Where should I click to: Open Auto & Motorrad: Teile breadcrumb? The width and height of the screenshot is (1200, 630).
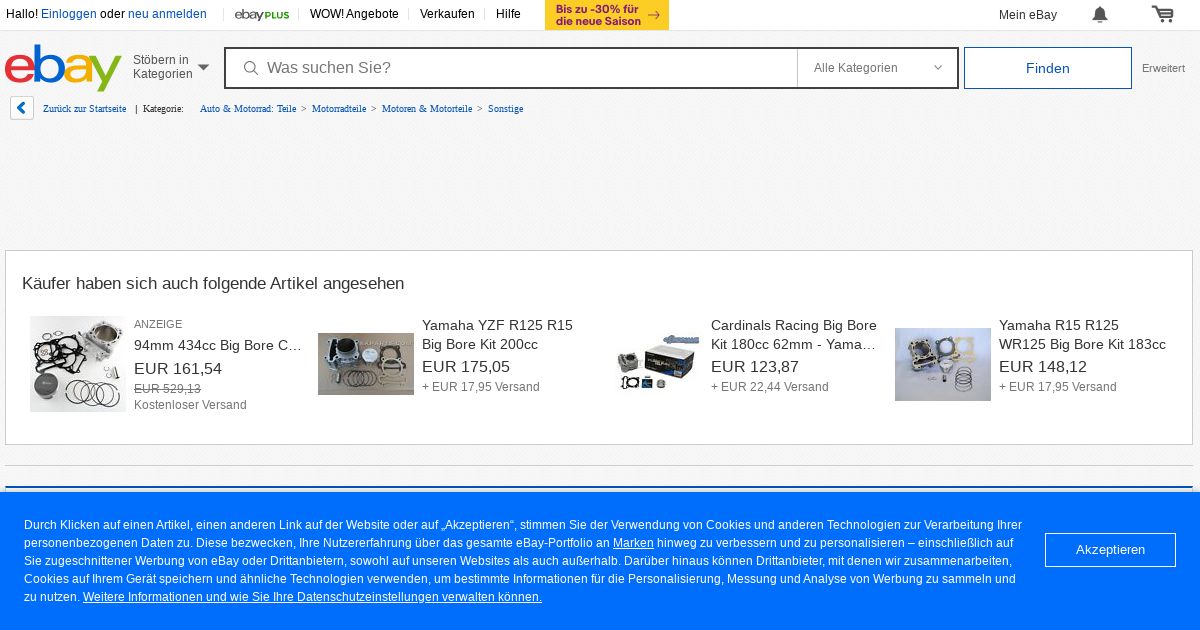[248, 108]
